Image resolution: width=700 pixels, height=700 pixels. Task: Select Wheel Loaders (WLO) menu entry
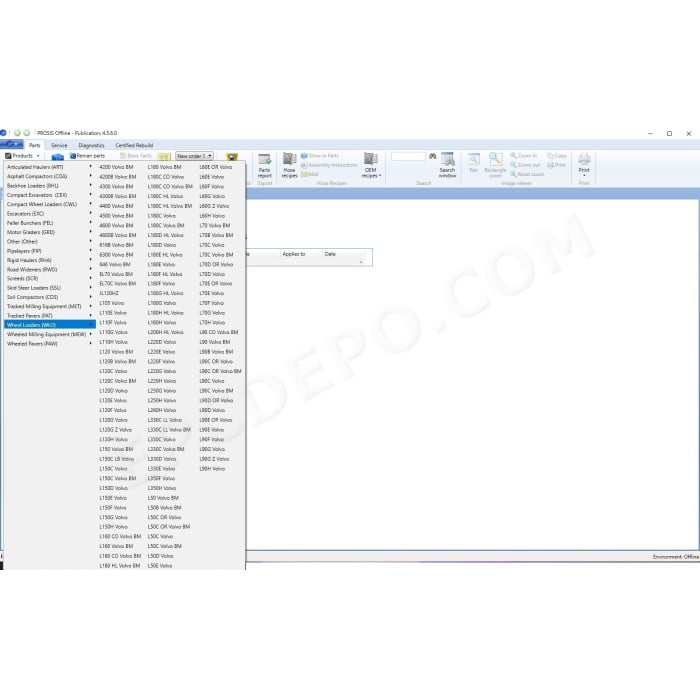pos(50,325)
